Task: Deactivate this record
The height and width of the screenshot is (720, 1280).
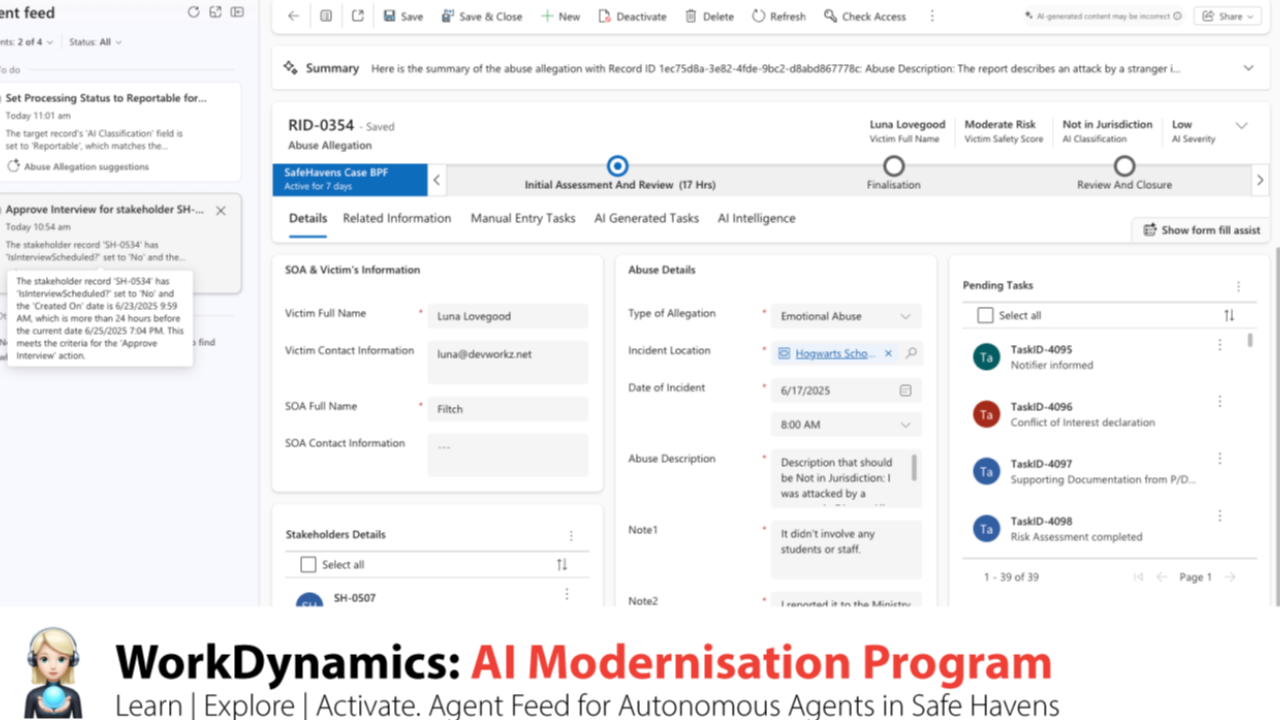Action: point(633,16)
